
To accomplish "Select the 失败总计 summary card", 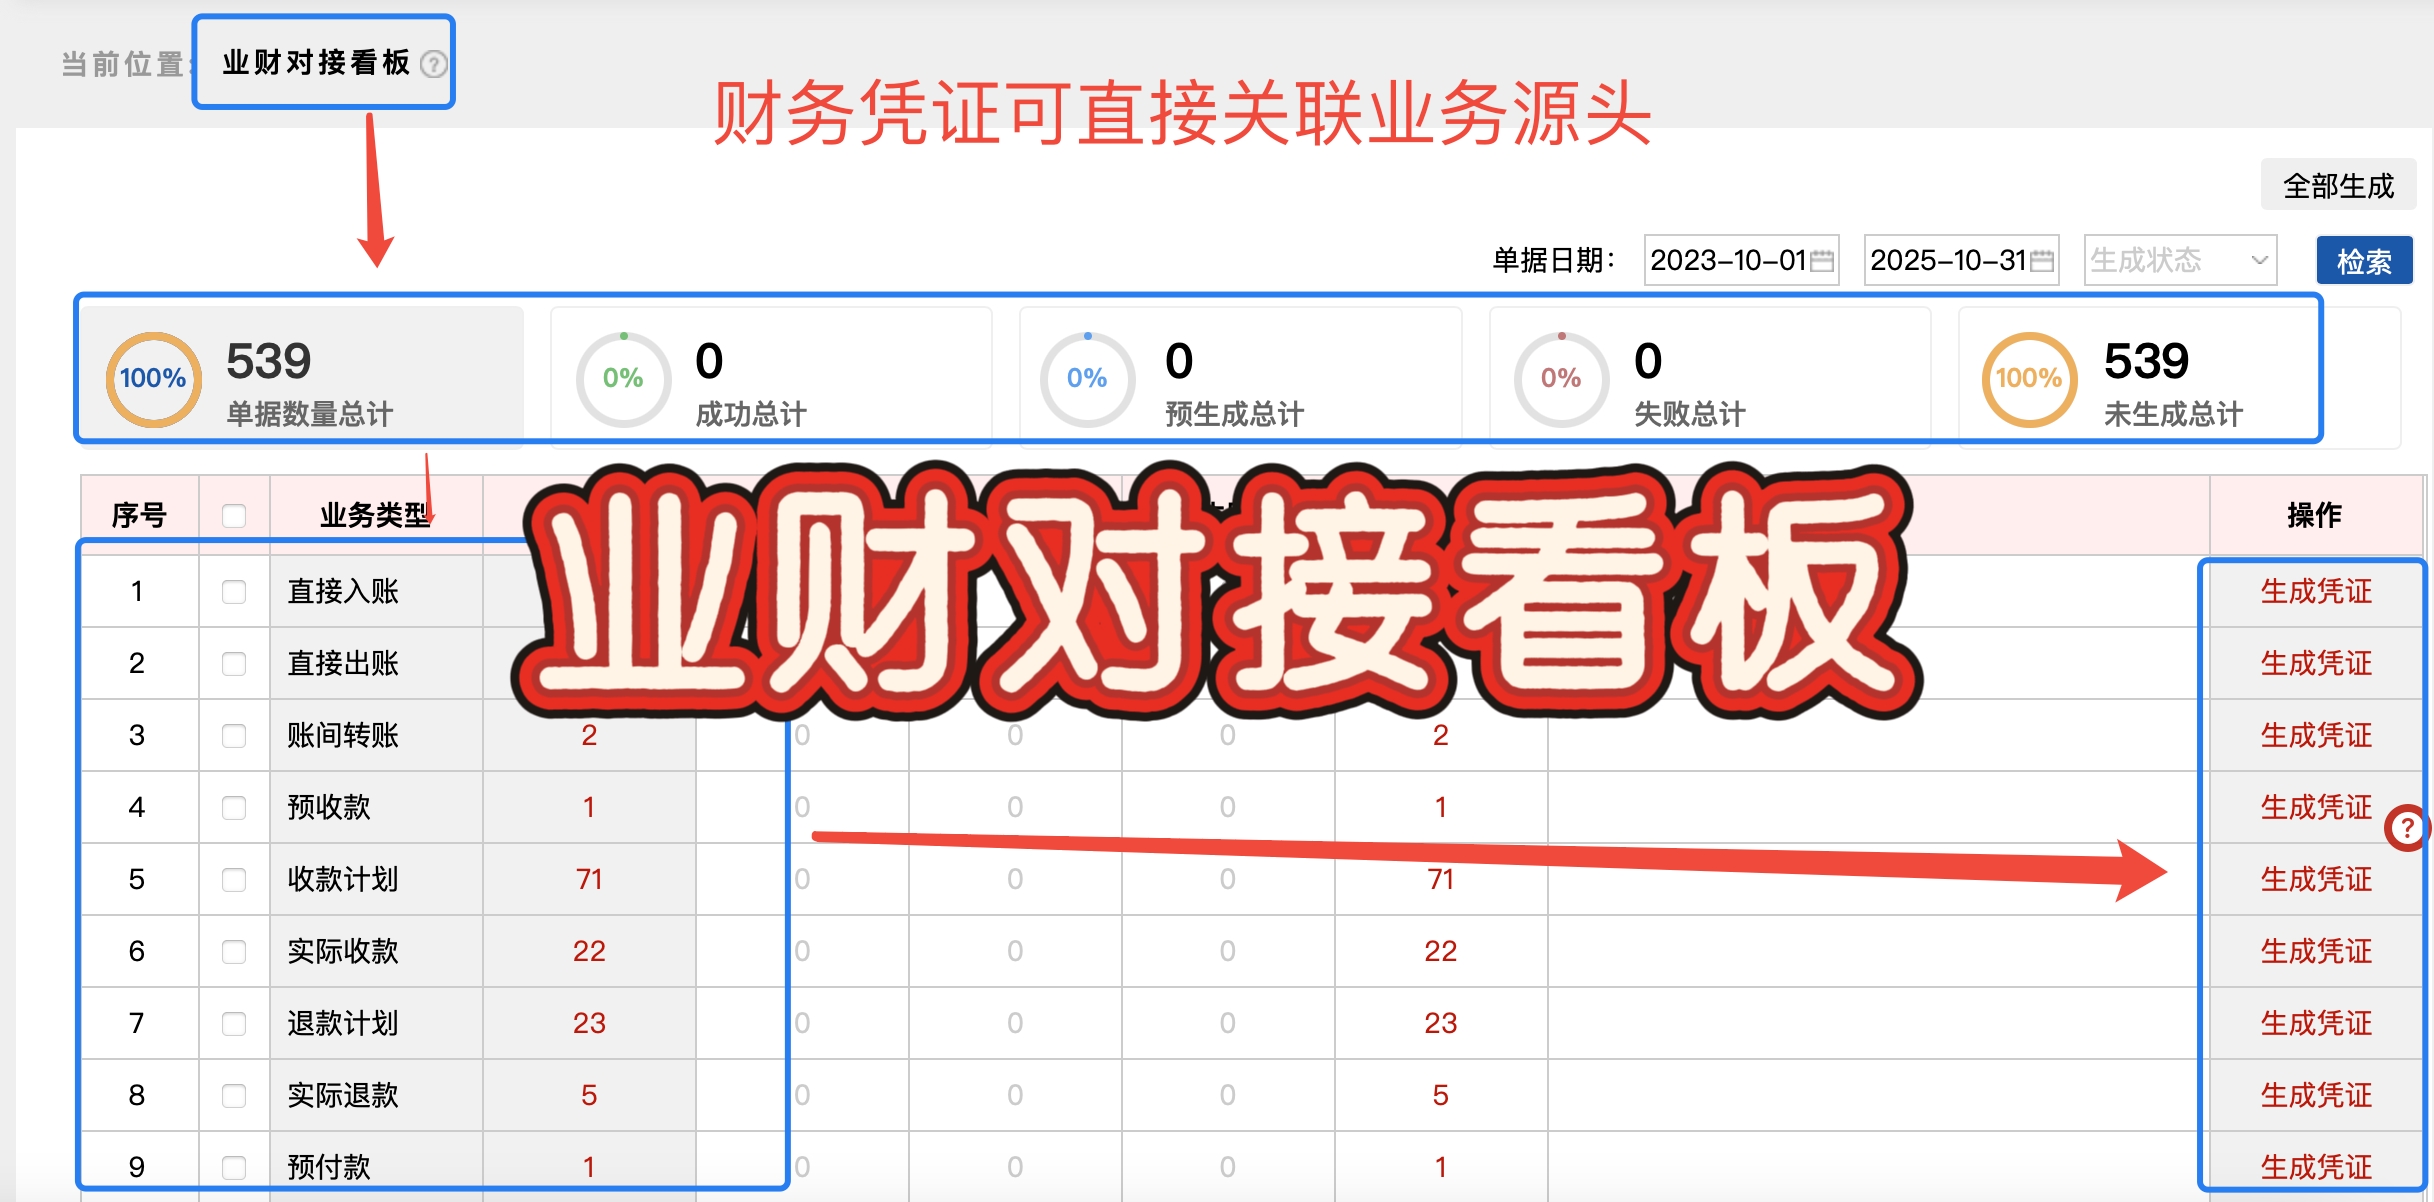I will [x=1710, y=377].
